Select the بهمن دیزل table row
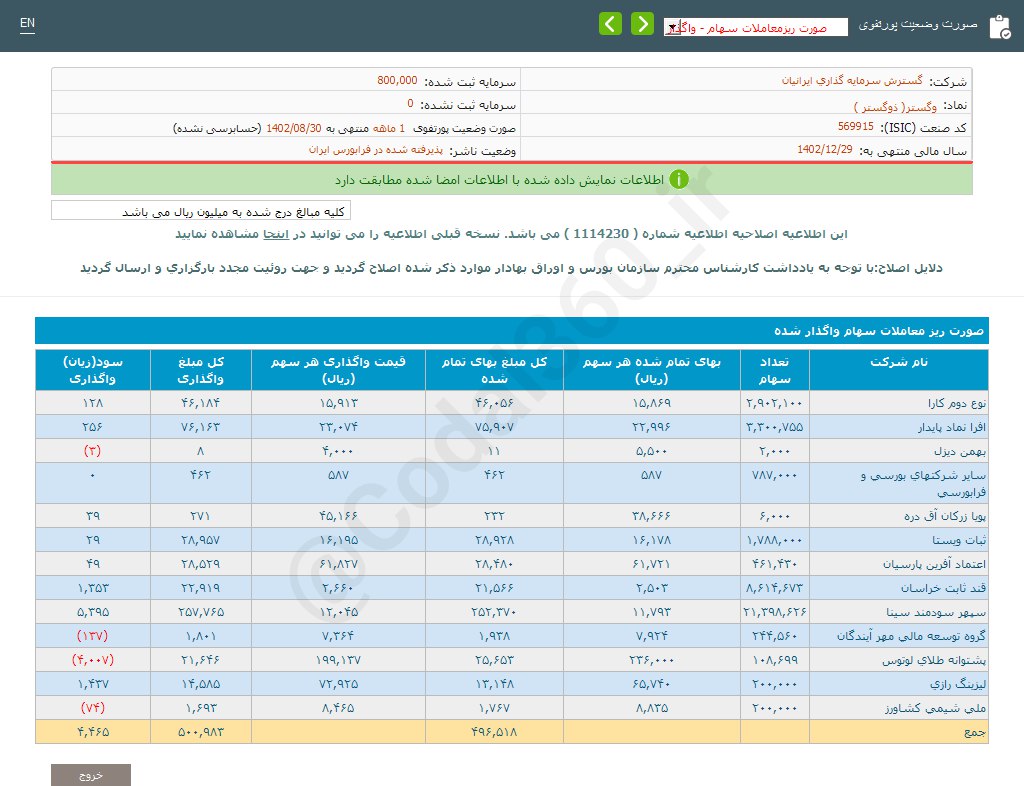Image resolution: width=1024 pixels, height=786 pixels. pyautogui.click(x=898, y=450)
